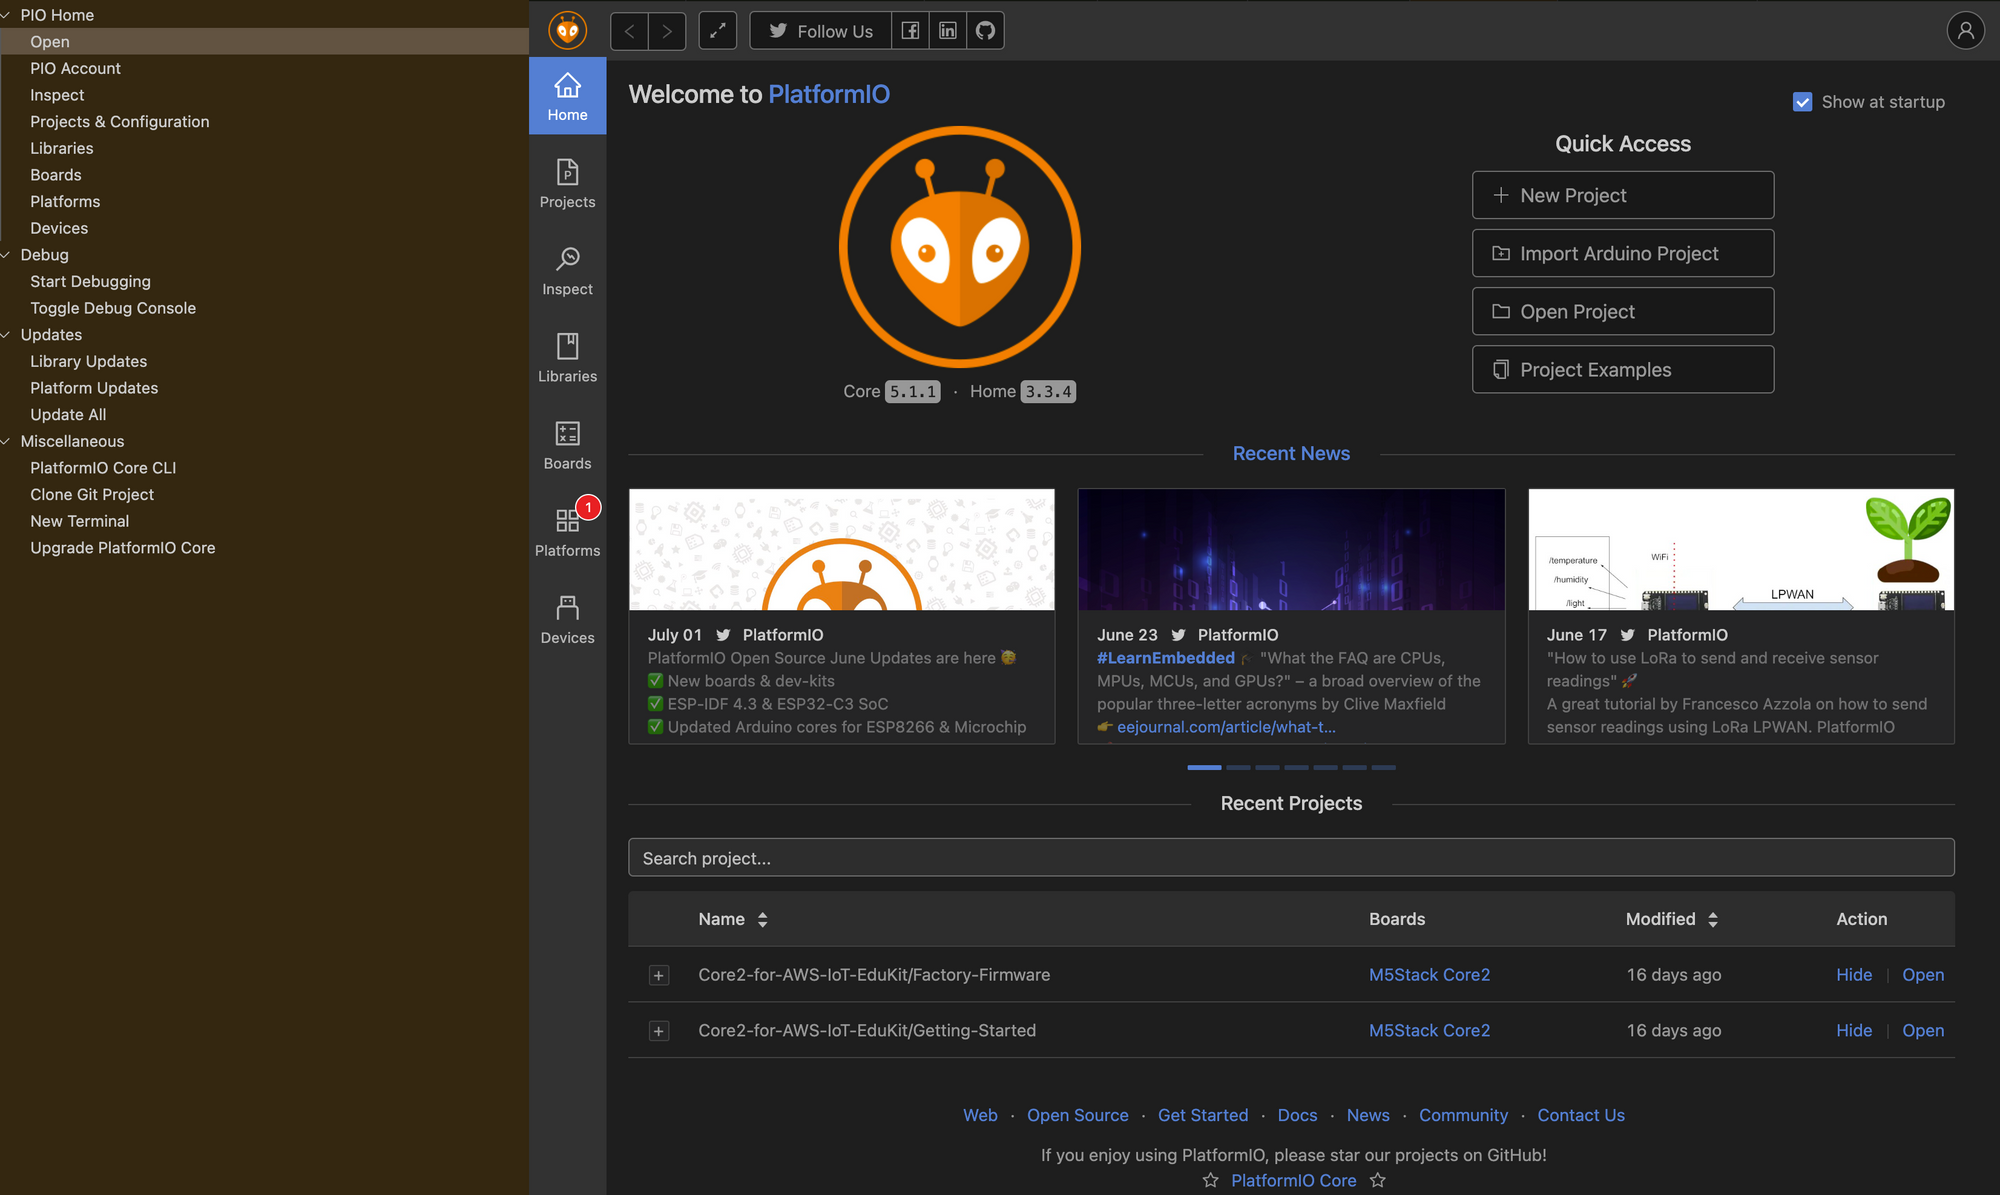The image size is (2000, 1195).
Task: Go back with the left arrow button
Action: [629, 31]
